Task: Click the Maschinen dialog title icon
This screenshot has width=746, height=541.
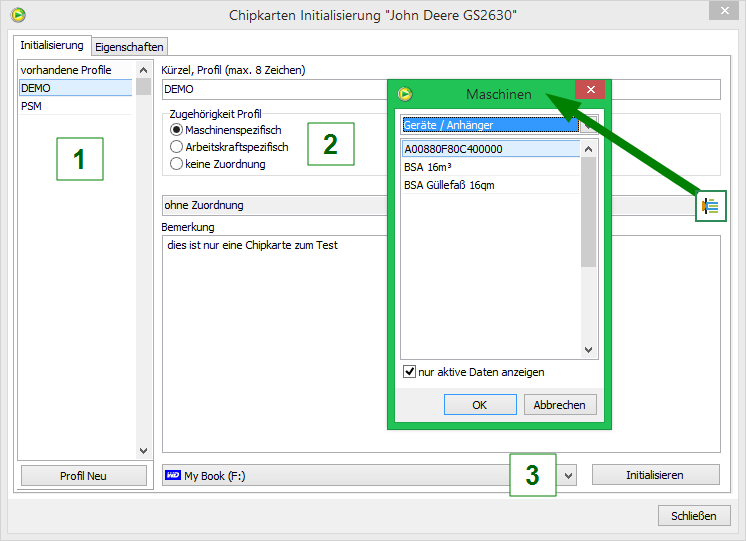Action: [x=405, y=94]
